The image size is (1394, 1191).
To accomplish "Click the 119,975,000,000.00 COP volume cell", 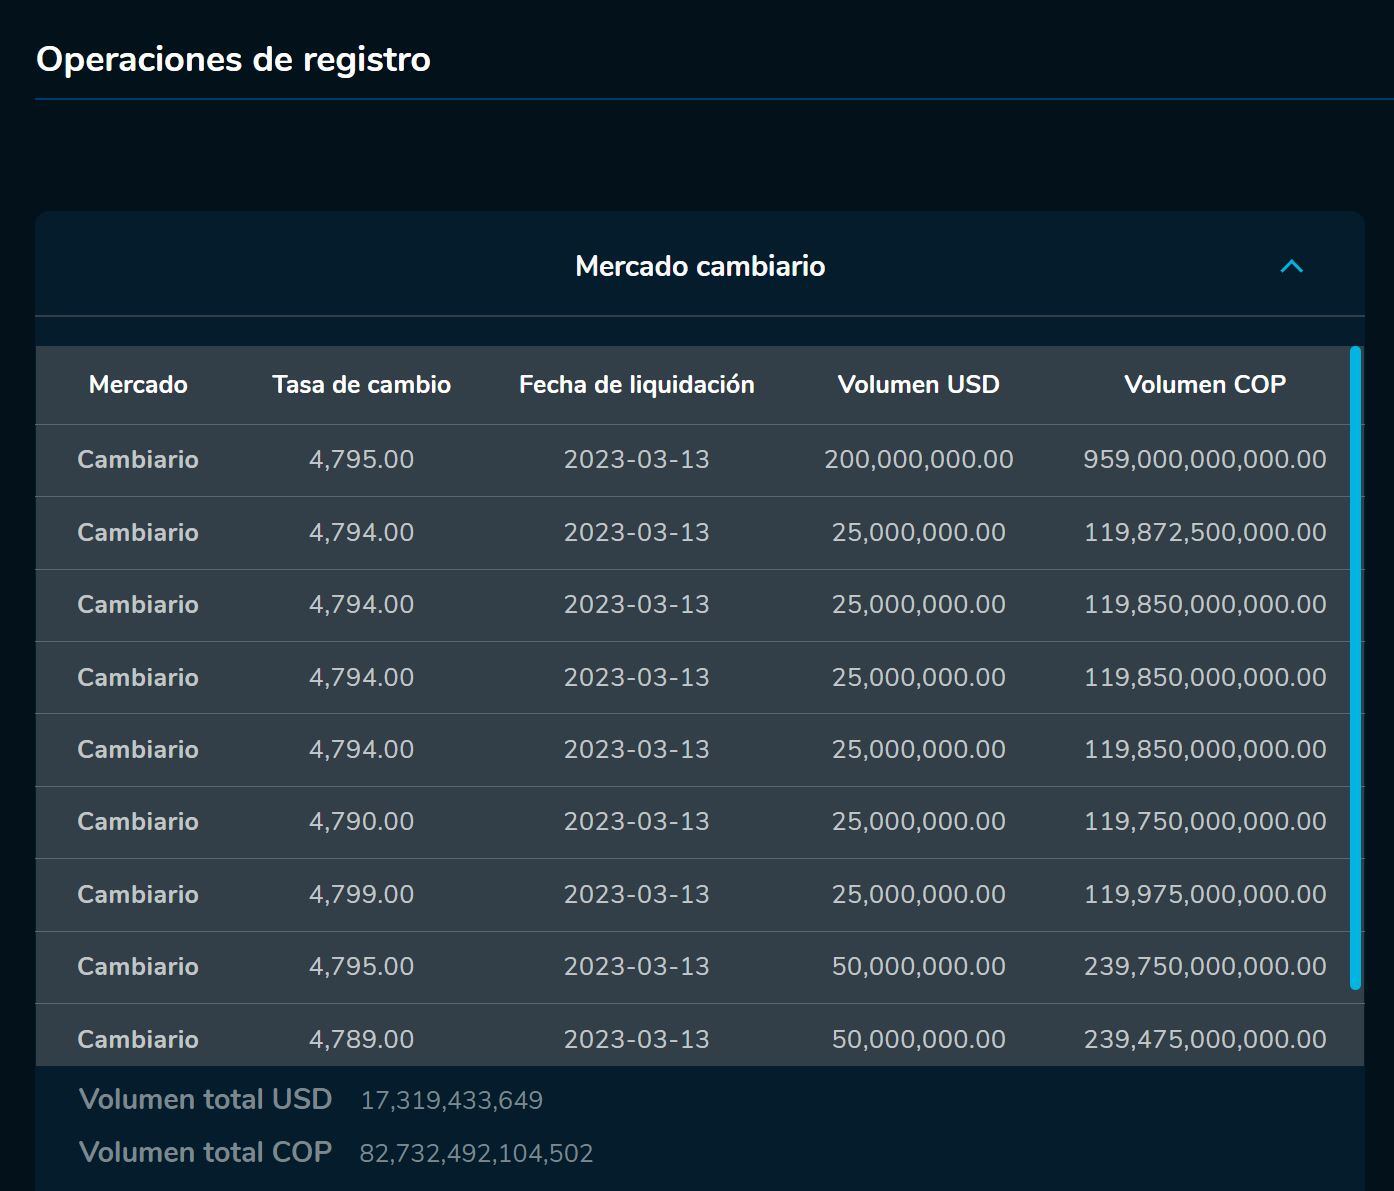I will (x=1204, y=894).
